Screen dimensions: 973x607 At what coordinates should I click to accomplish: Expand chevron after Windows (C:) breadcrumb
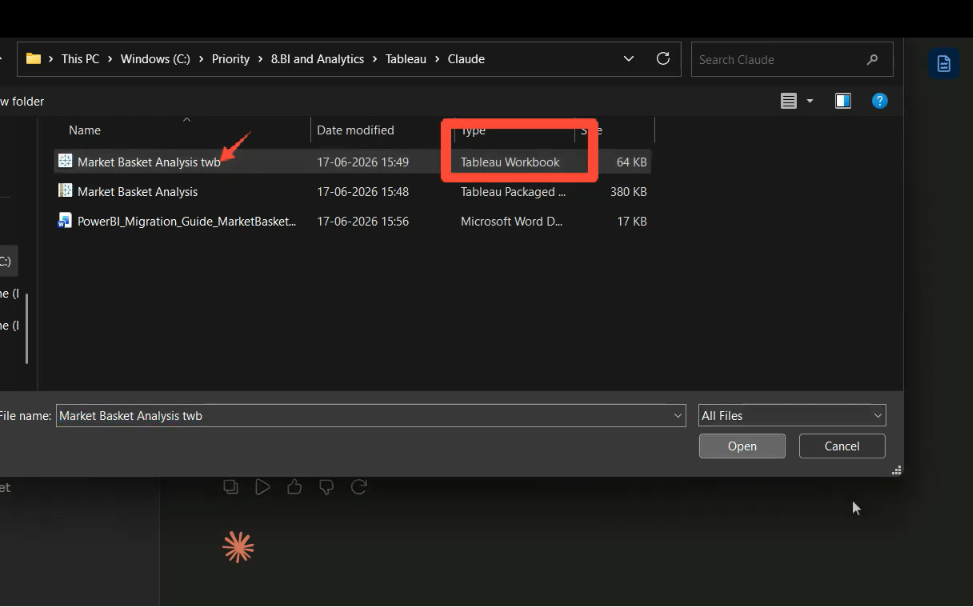tap(201, 59)
